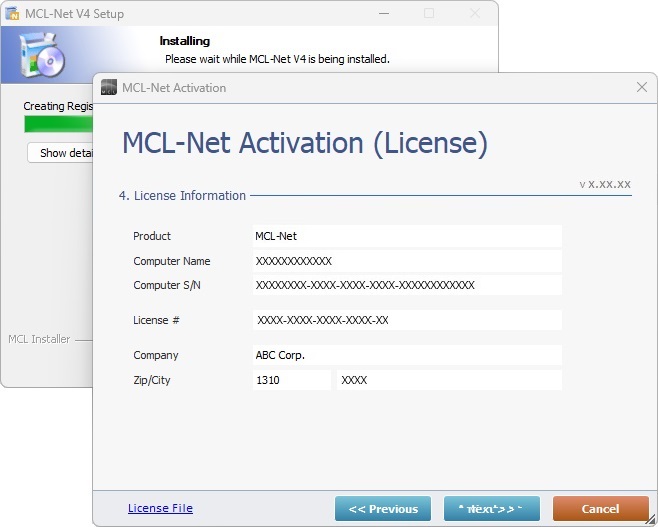Open the License File link
Viewport: 658px width, 527px height.
coord(160,508)
